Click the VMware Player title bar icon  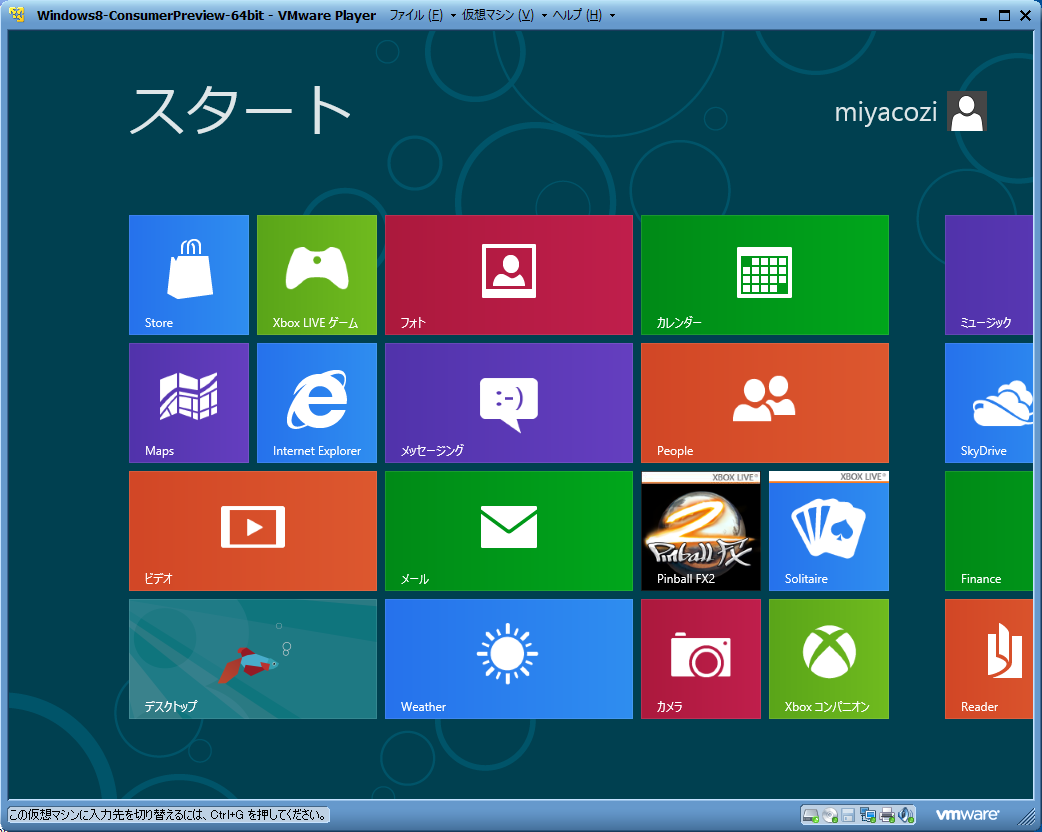pyautogui.click(x=17, y=15)
